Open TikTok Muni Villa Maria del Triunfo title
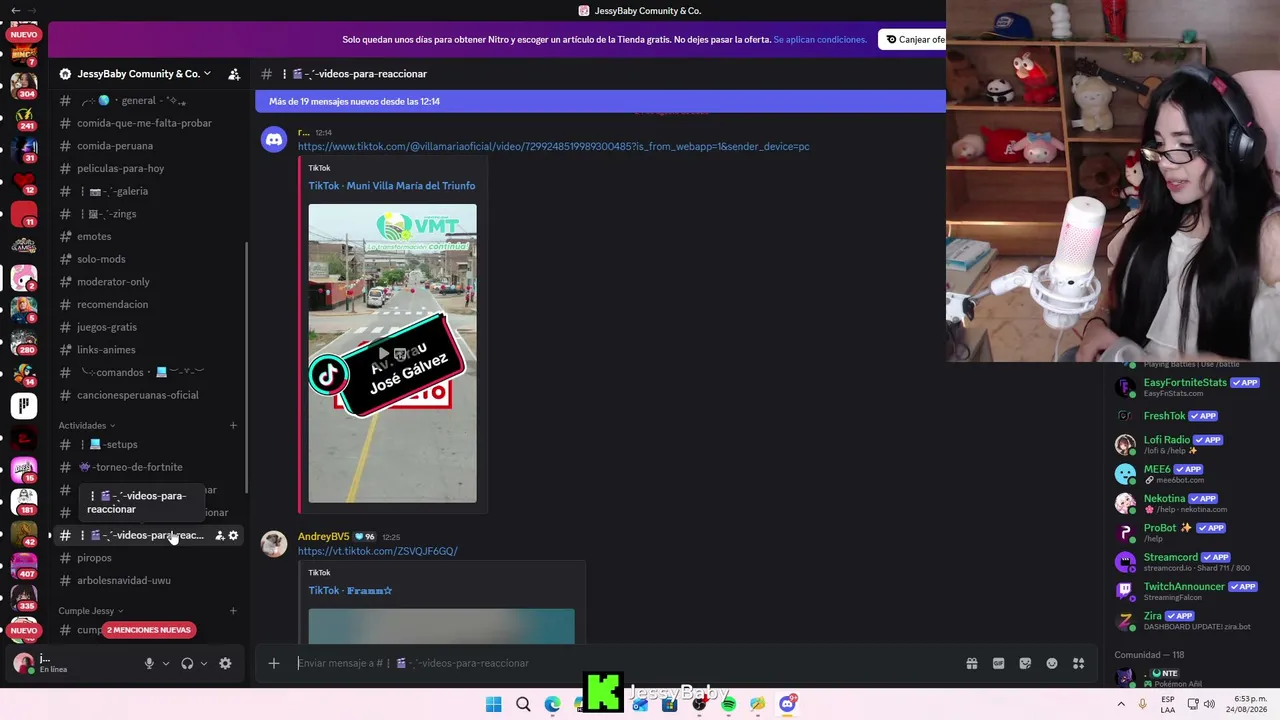Viewport: 1280px width, 720px height. 392,186
